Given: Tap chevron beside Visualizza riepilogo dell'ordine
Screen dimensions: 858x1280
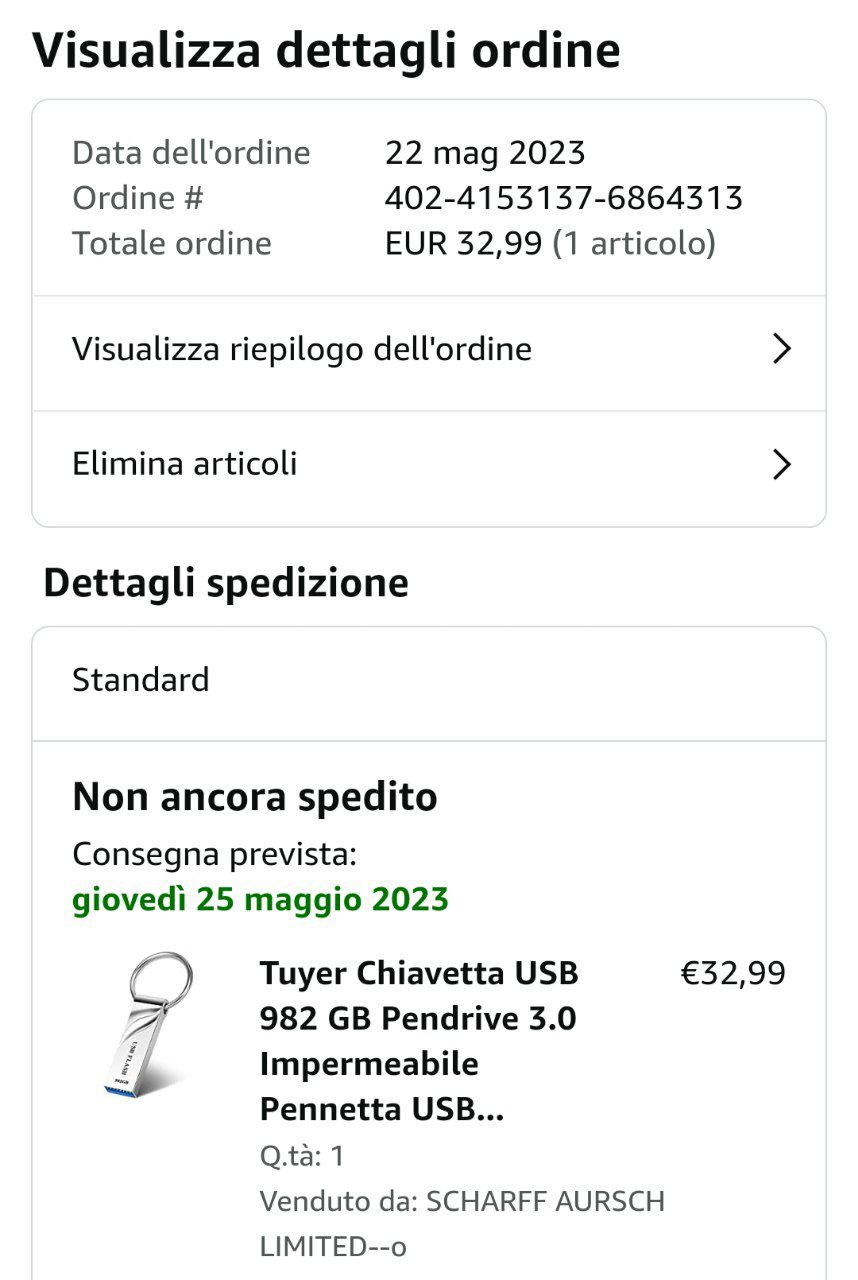Looking at the screenshot, I should point(782,349).
